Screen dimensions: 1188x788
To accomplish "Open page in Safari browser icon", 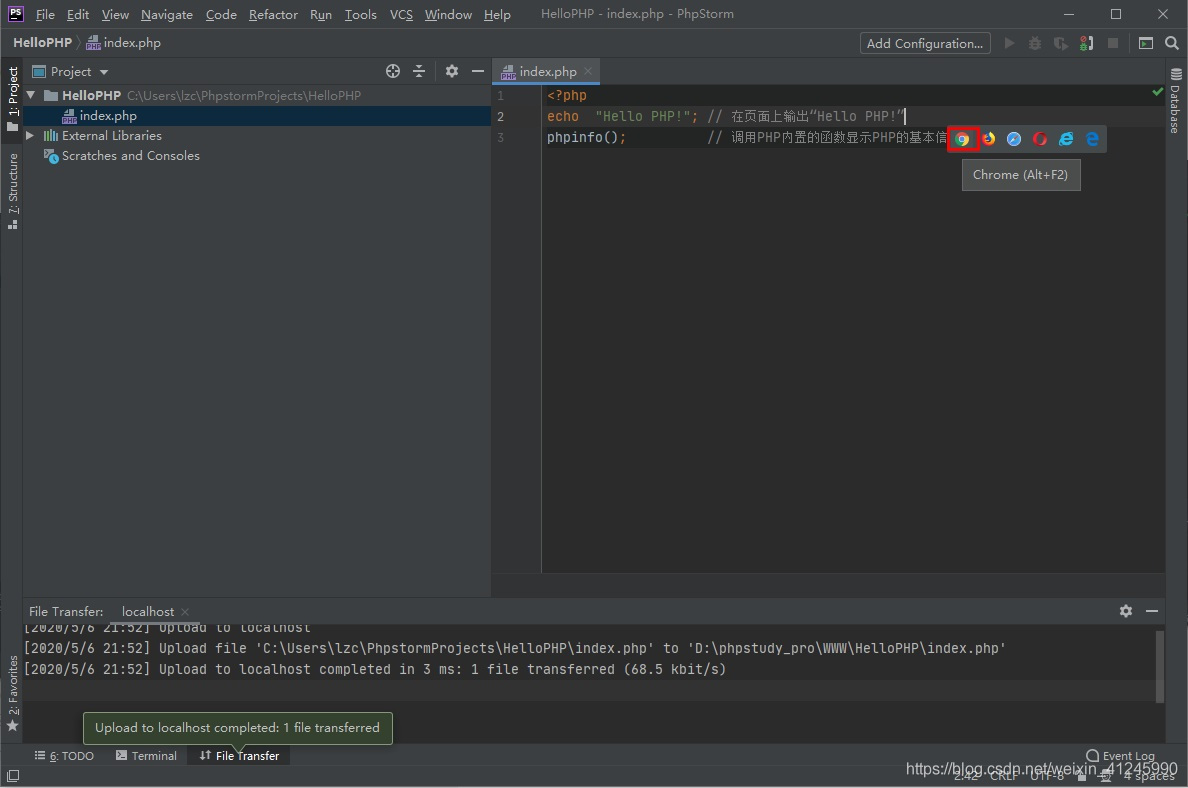I will click(x=1014, y=139).
